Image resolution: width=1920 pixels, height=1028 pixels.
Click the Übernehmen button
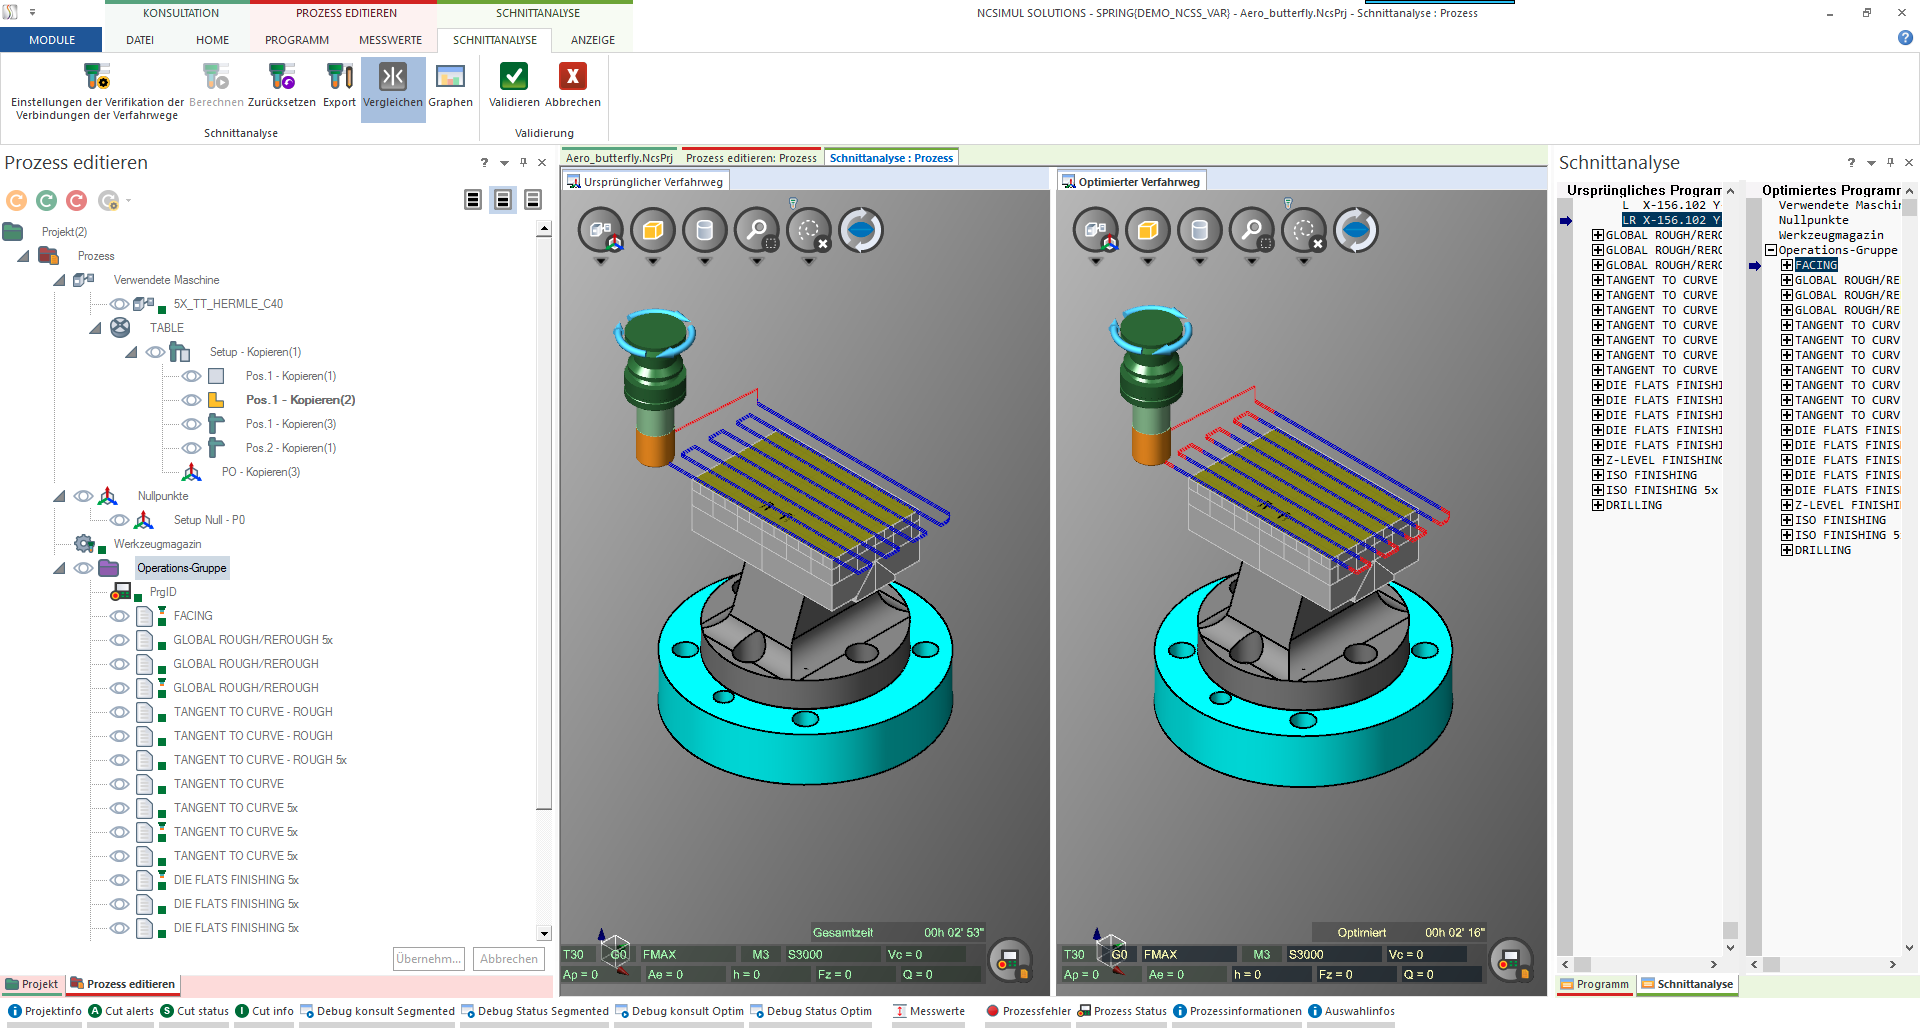tap(428, 959)
